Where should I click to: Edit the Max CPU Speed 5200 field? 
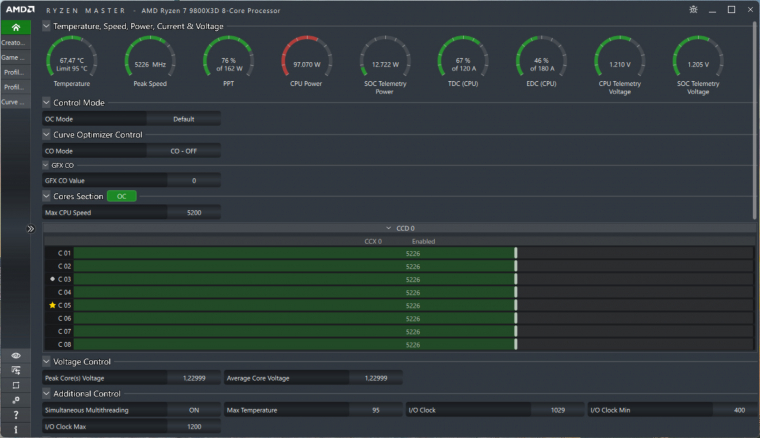coord(194,213)
